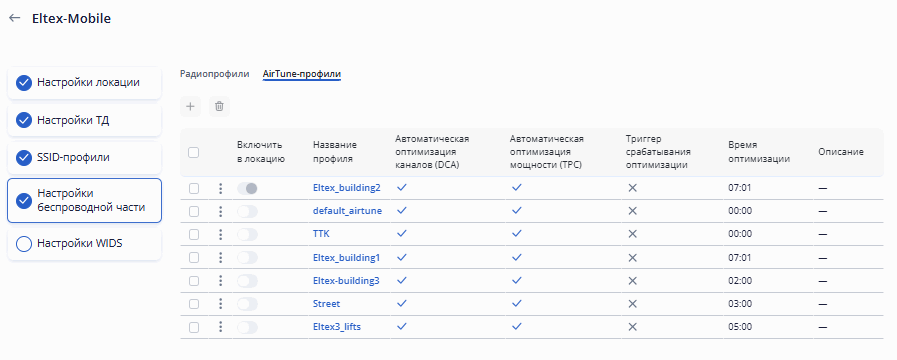This screenshot has width=897, height=360.
Task: Click the TPC checkmark in Eltex-building3 row
Action: pyautogui.click(x=517, y=280)
